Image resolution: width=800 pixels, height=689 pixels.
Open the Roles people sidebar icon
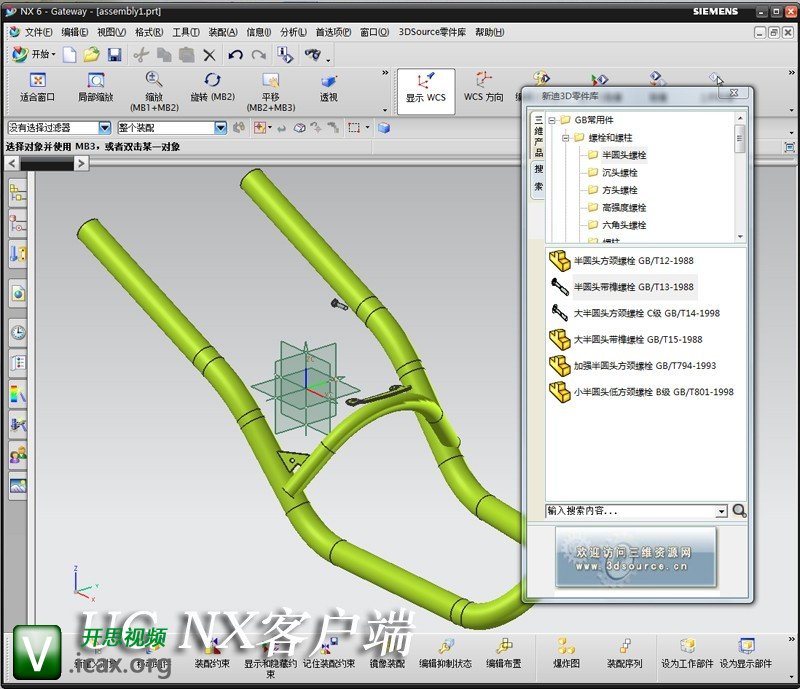tap(18, 454)
